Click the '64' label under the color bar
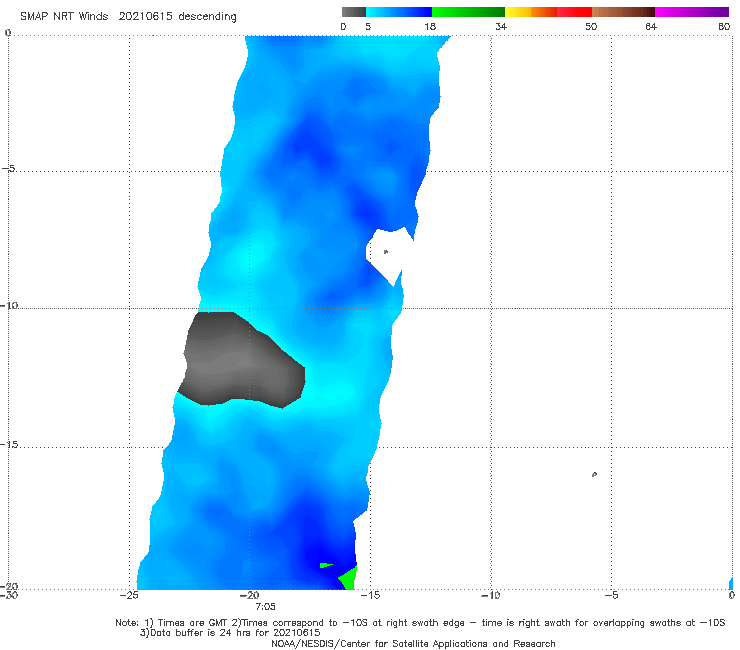Viewport: 740px width, 650px height. click(651, 26)
